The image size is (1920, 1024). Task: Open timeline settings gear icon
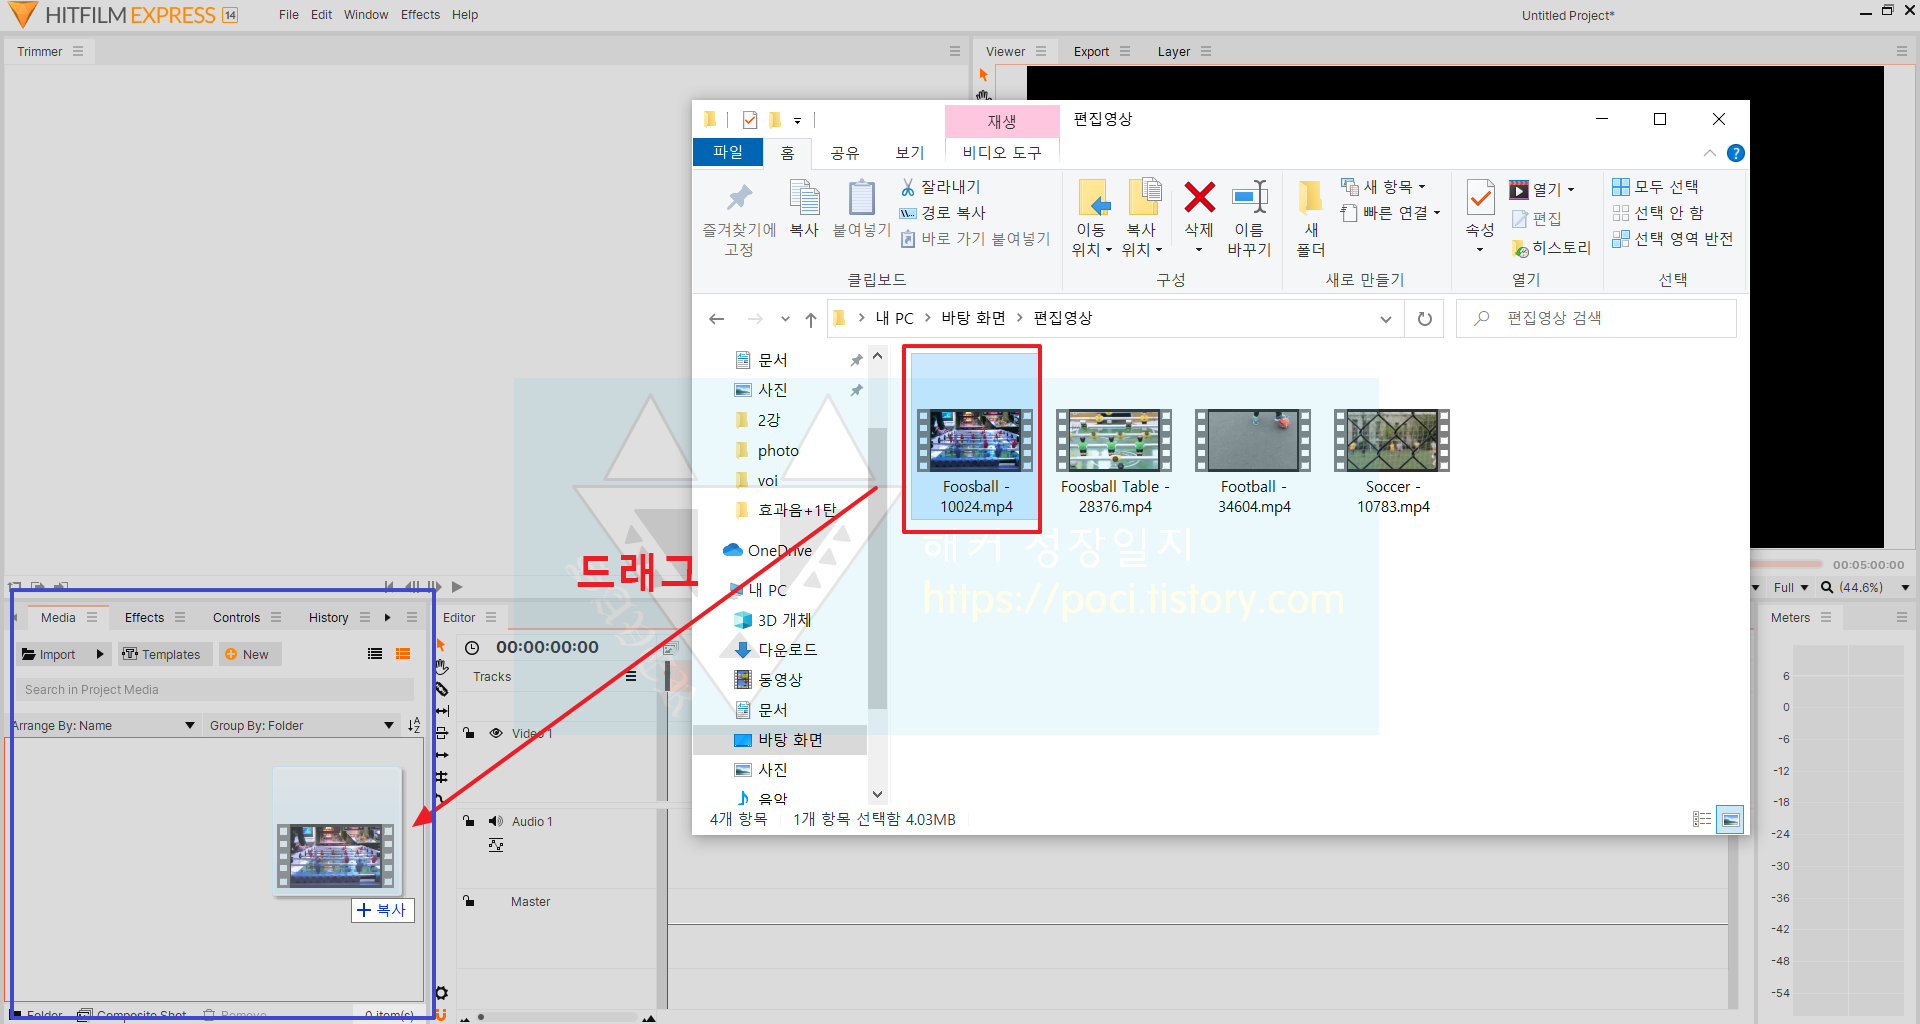point(441,993)
